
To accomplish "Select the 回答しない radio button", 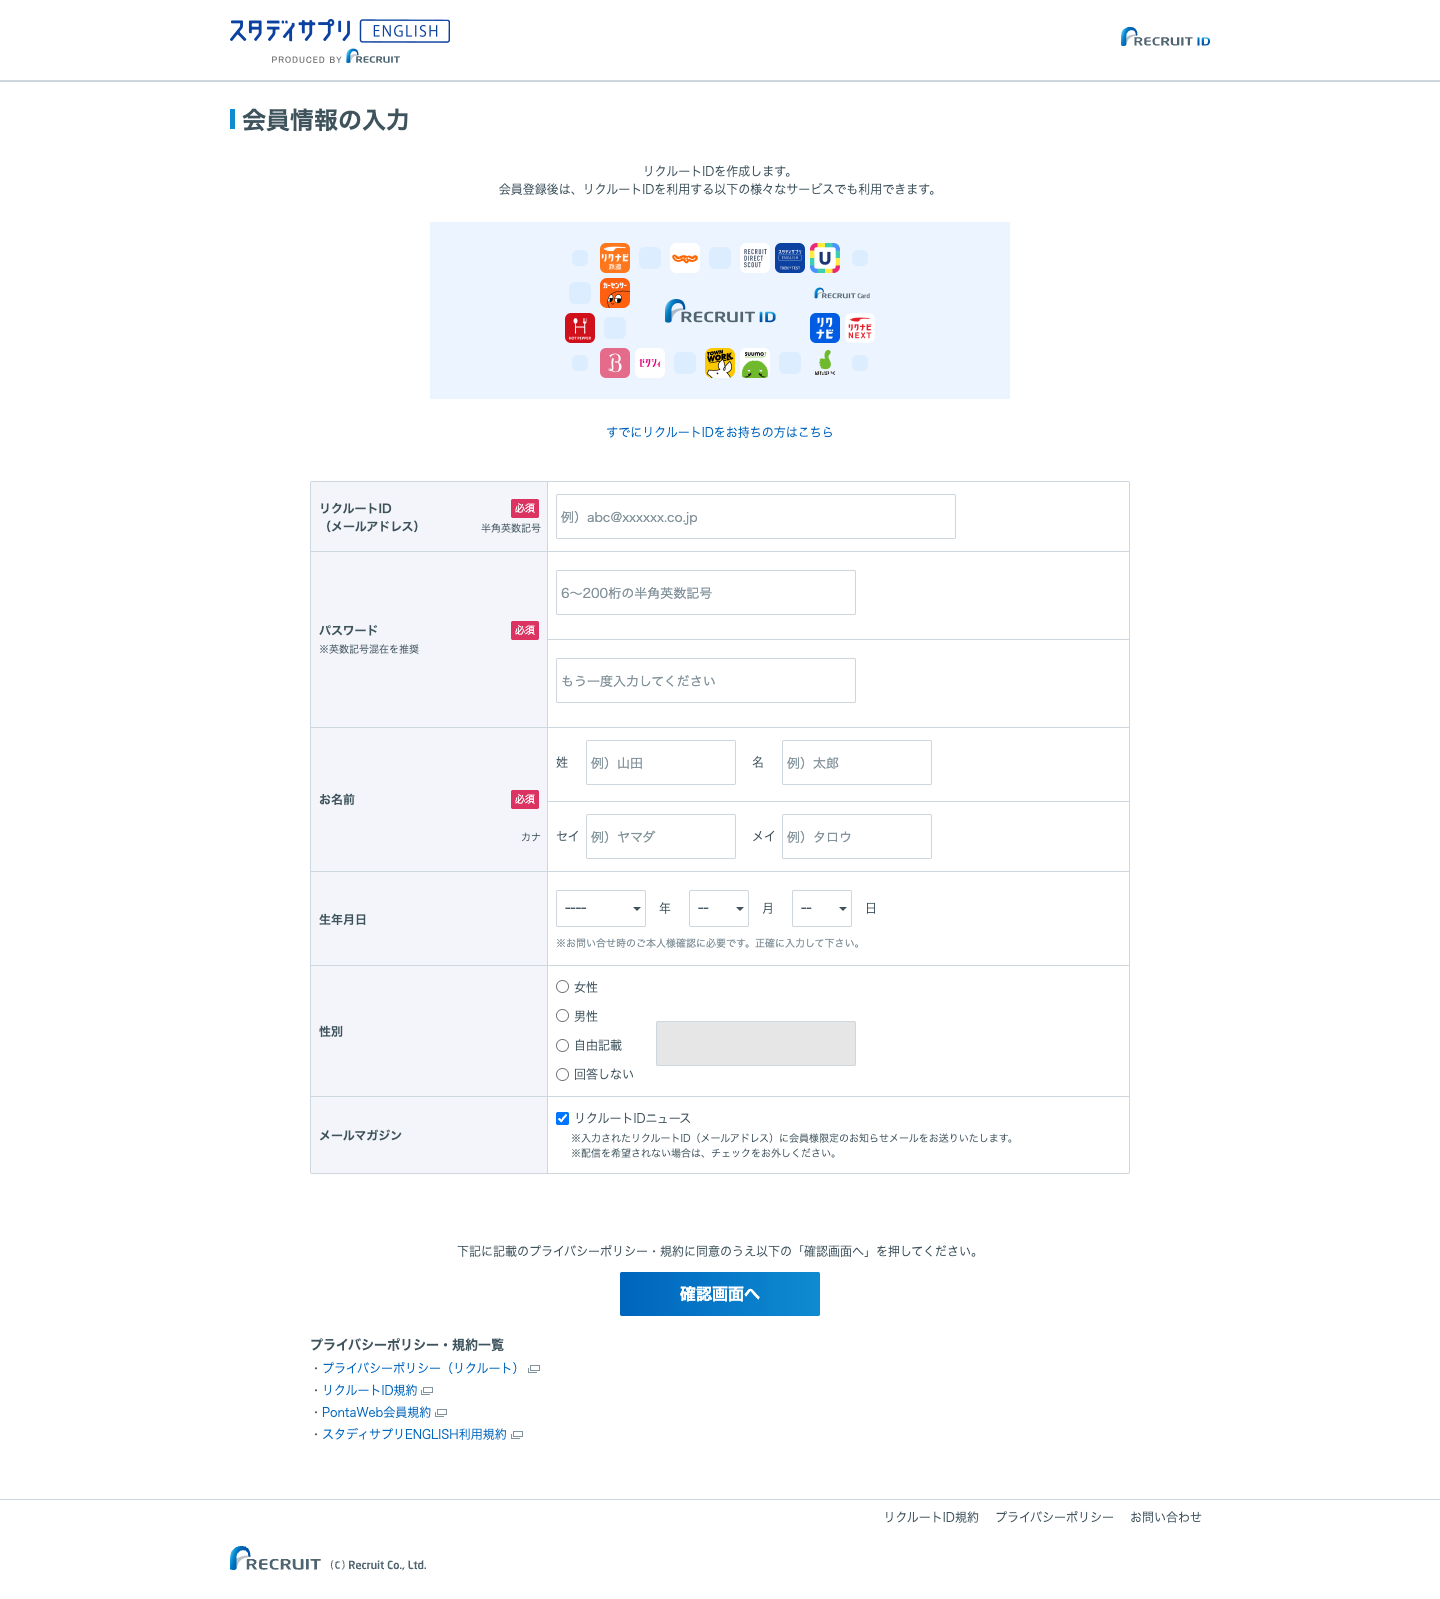I will coord(562,1074).
